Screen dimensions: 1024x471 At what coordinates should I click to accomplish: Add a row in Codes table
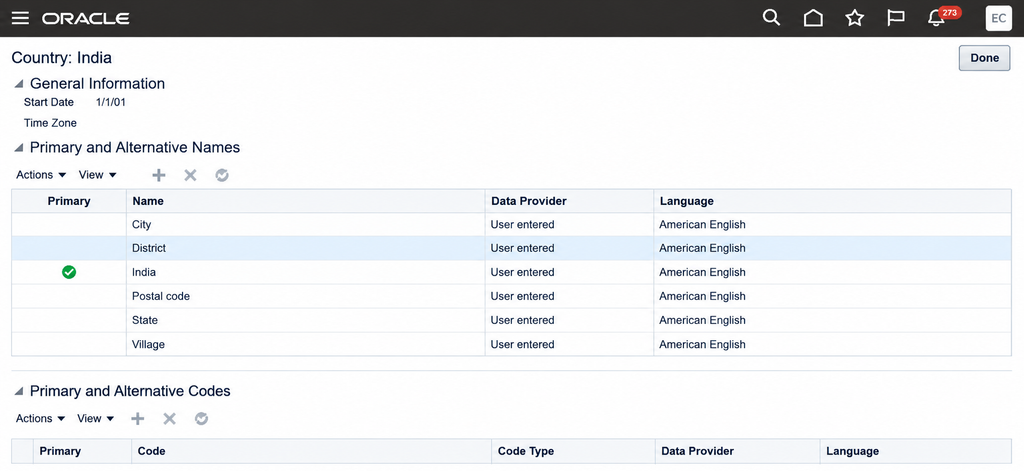(138, 419)
